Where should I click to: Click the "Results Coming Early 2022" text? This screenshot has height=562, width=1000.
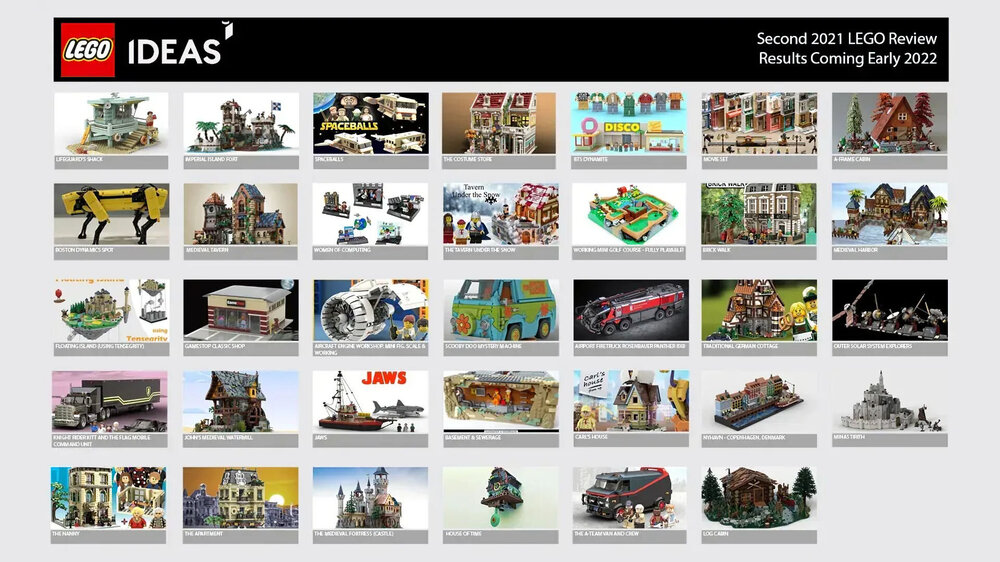click(848, 59)
